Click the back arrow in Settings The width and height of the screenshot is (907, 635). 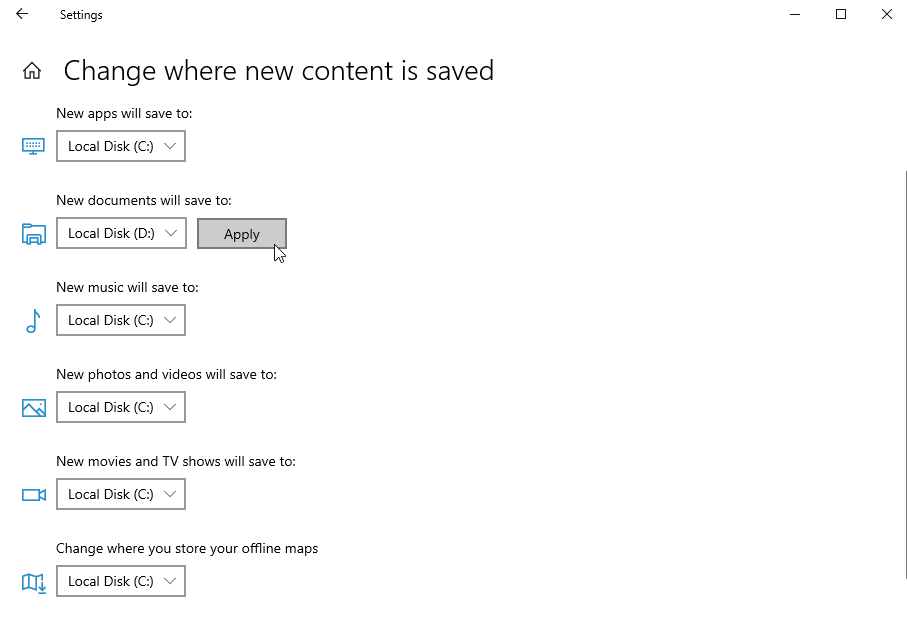pos(22,15)
